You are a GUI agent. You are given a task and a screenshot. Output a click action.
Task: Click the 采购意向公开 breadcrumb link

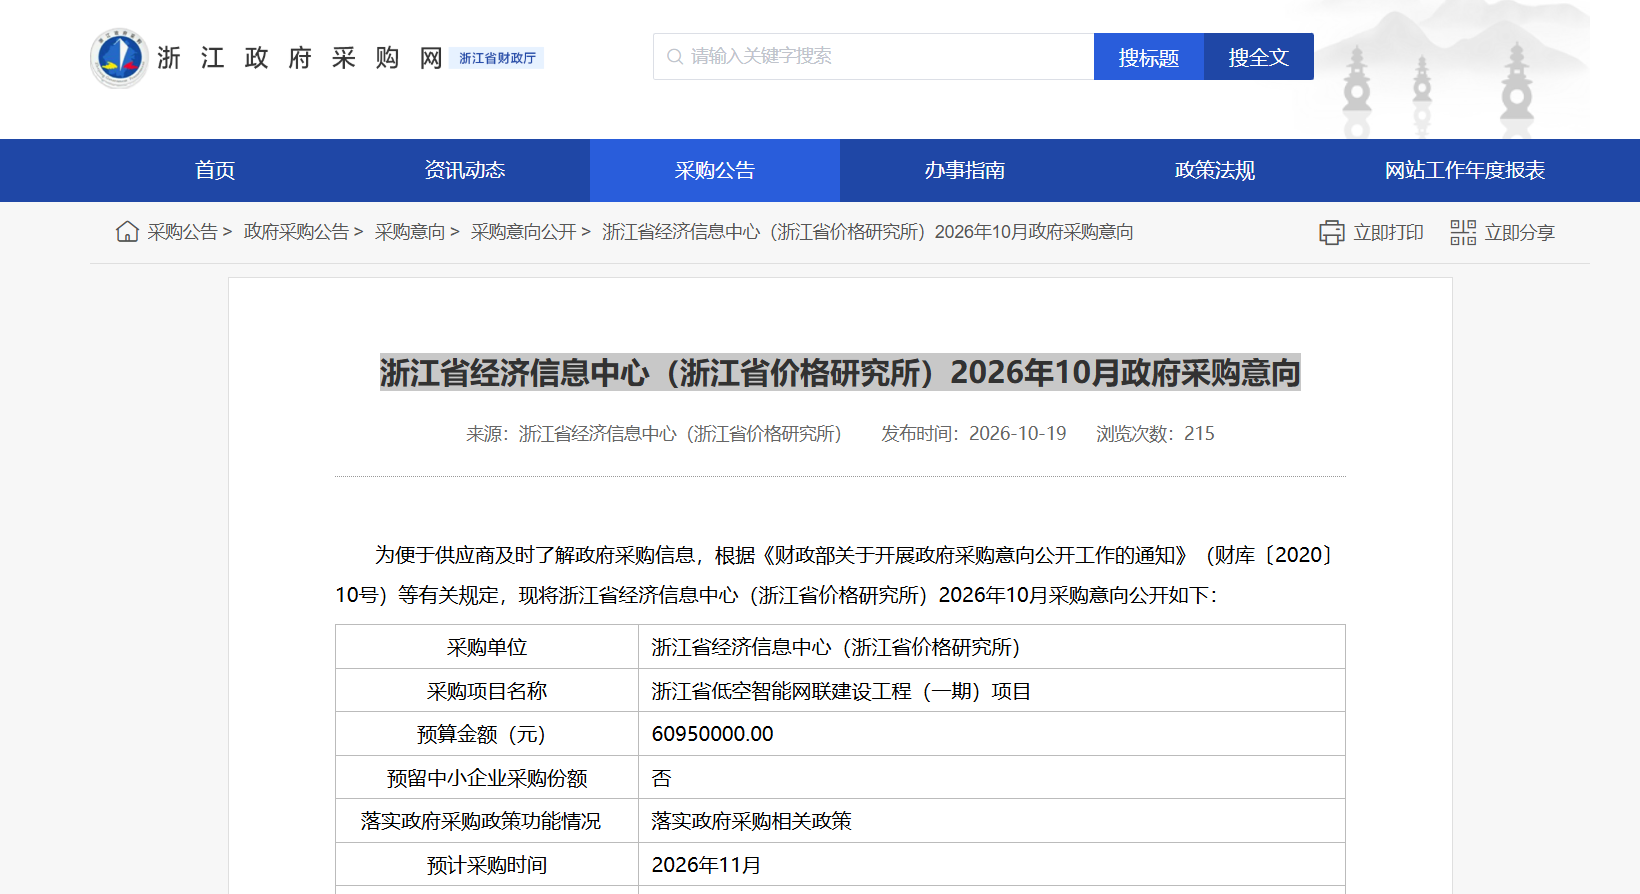(524, 232)
